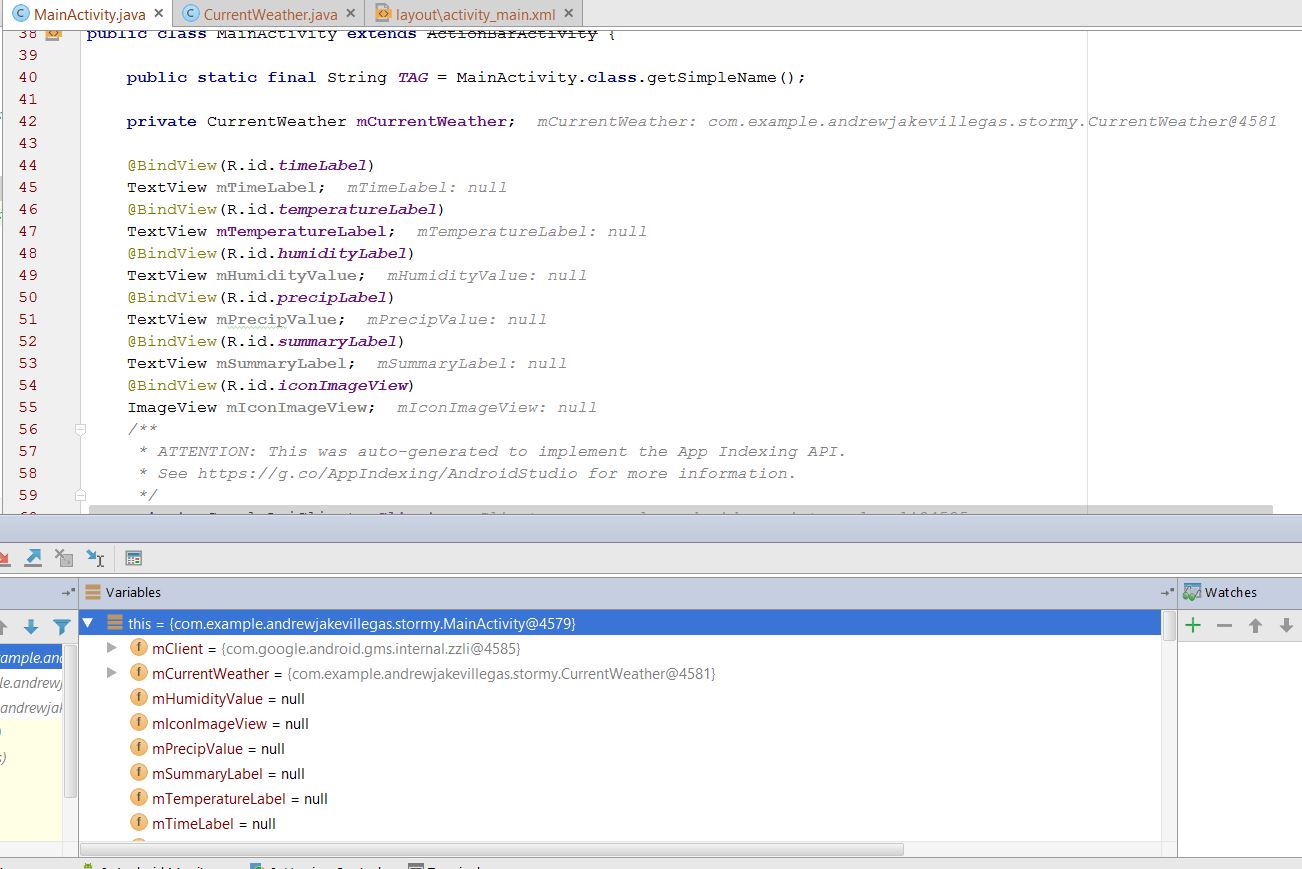This screenshot has width=1302, height=869.
Task: Move watch up with the arrow icon
Action: 1255,625
